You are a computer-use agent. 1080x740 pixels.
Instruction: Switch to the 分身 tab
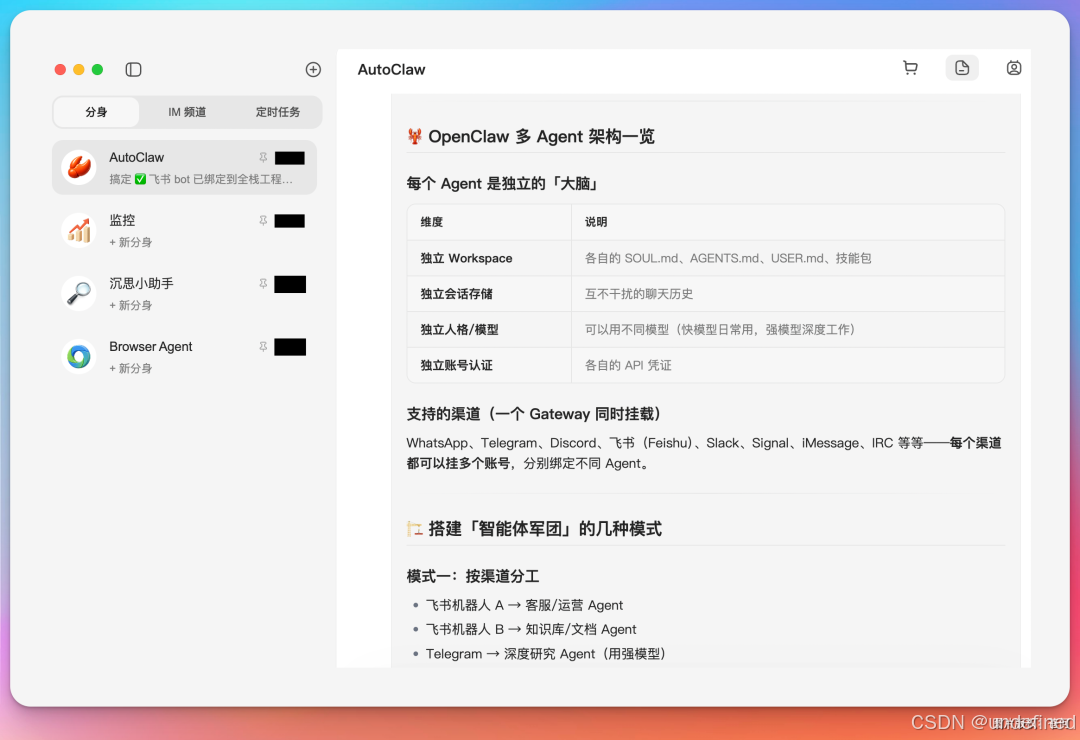point(96,112)
